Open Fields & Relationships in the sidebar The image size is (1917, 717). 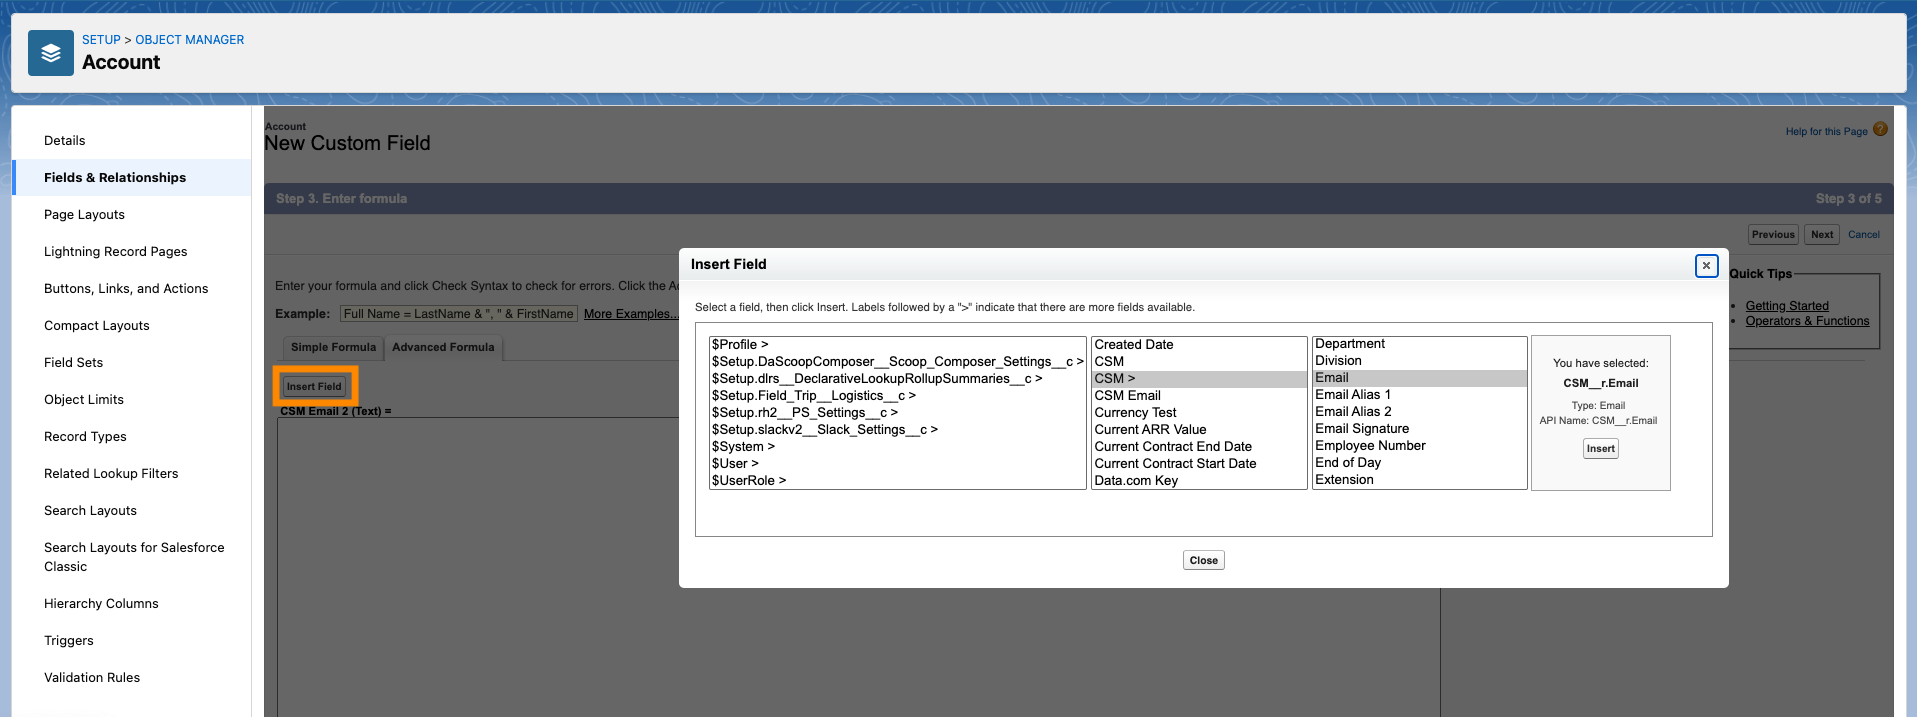[115, 178]
